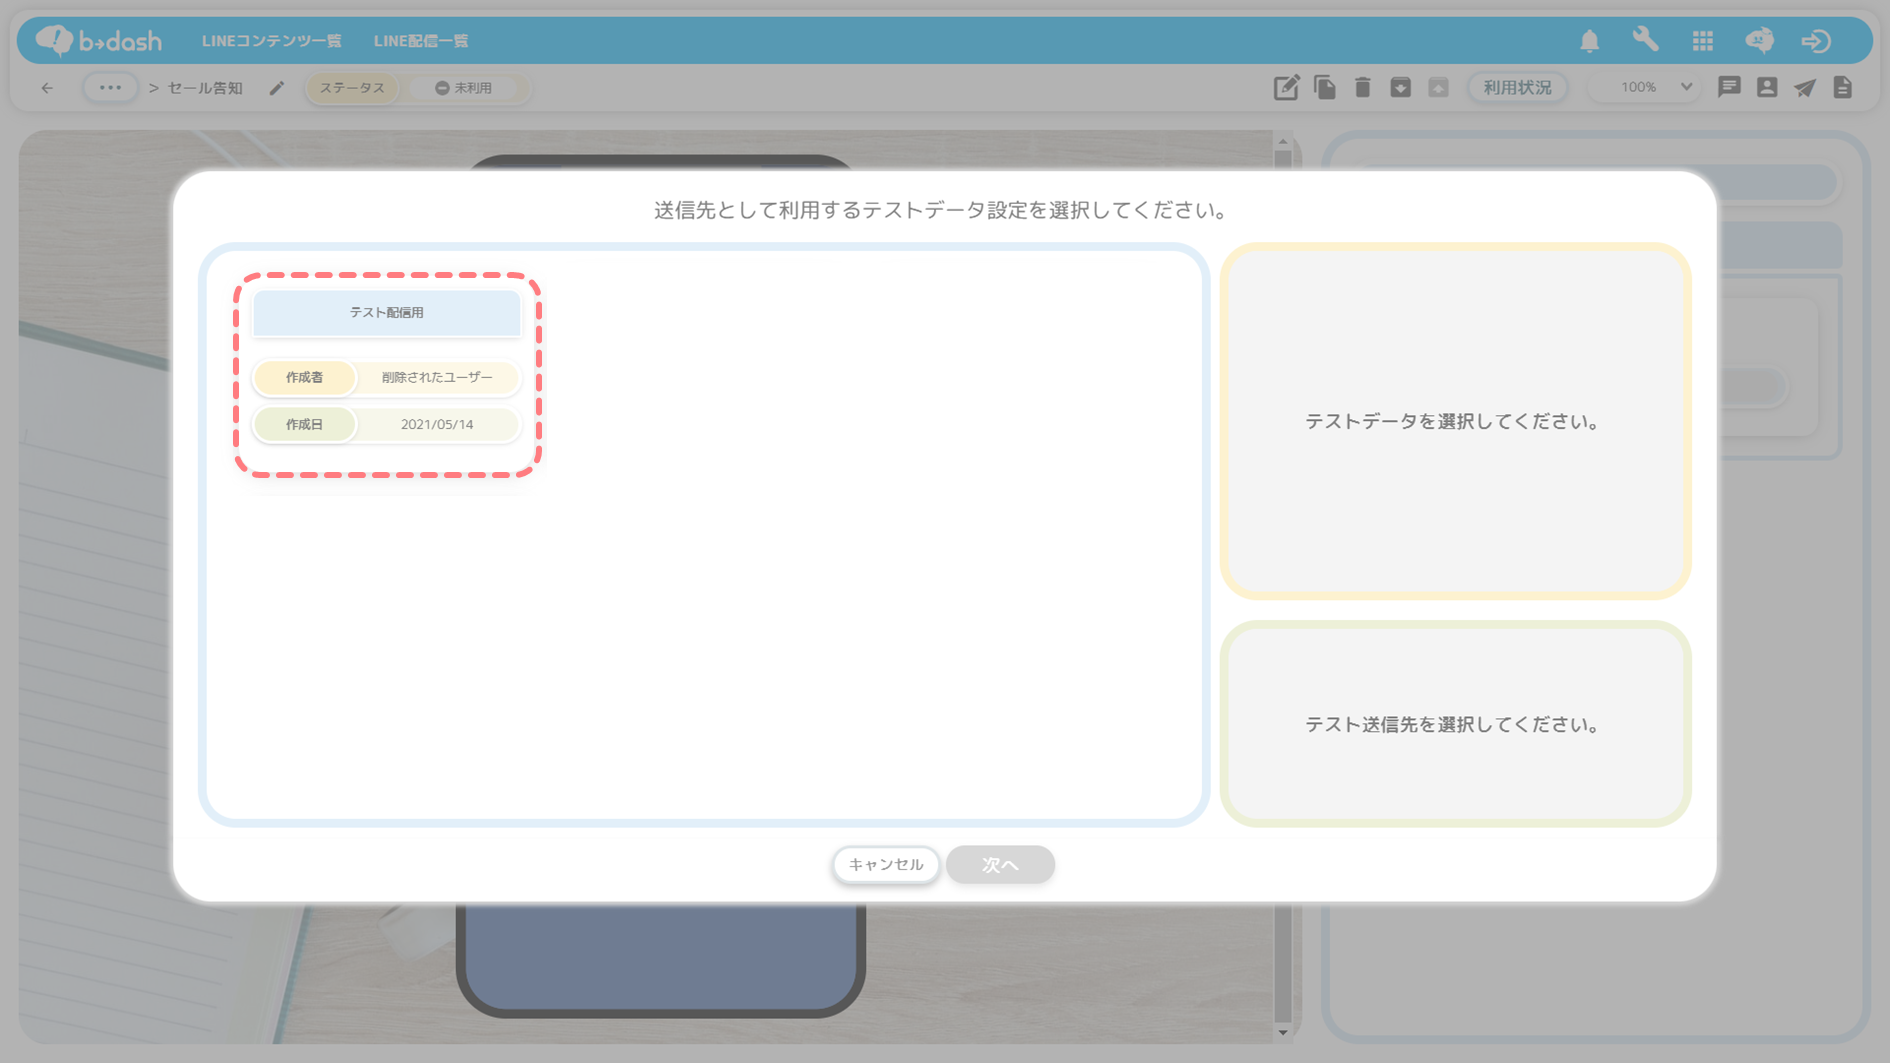Click the 未利用 status badge
The image size is (1890, 1063).
[x=464, y=88]
